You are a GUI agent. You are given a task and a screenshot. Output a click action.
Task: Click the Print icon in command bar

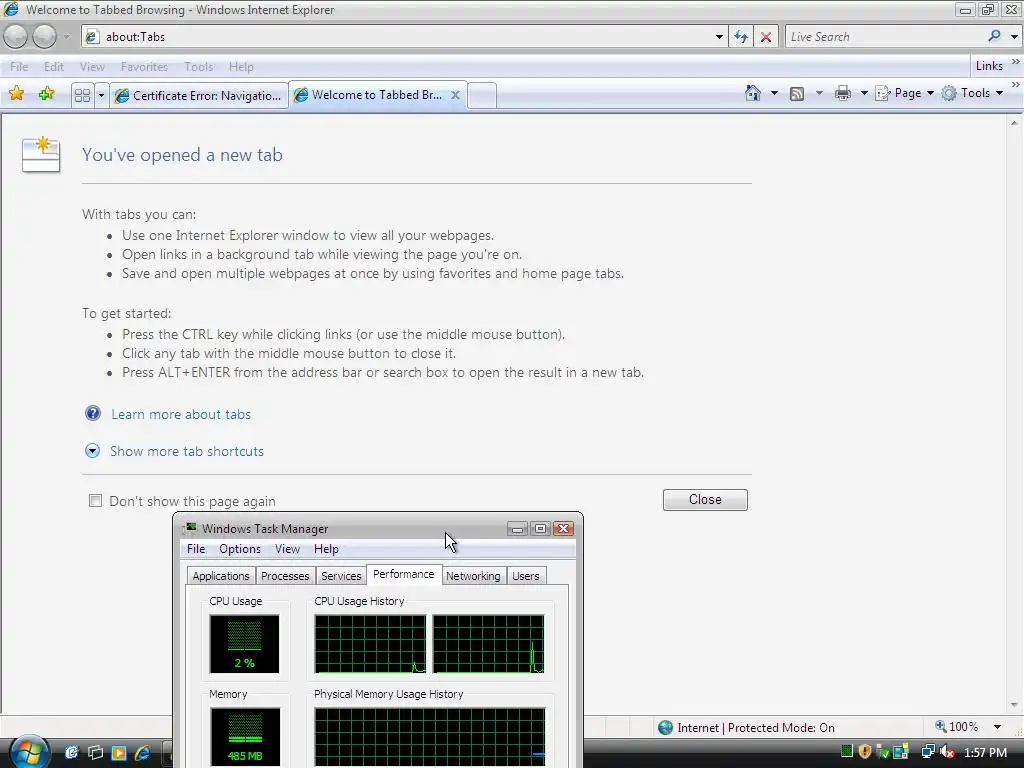[x=842, y=93]
